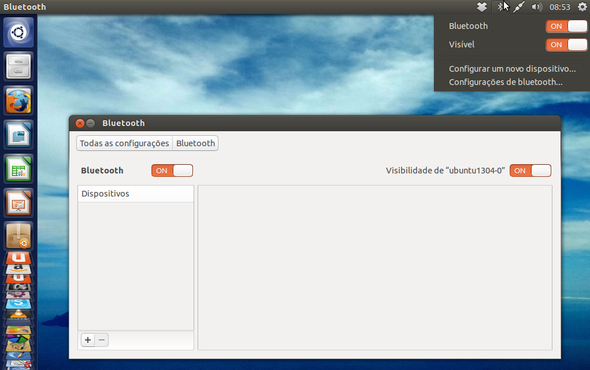Open Amazon launcher icon in the dock
The image size is (590, 370).
[18, 268]
